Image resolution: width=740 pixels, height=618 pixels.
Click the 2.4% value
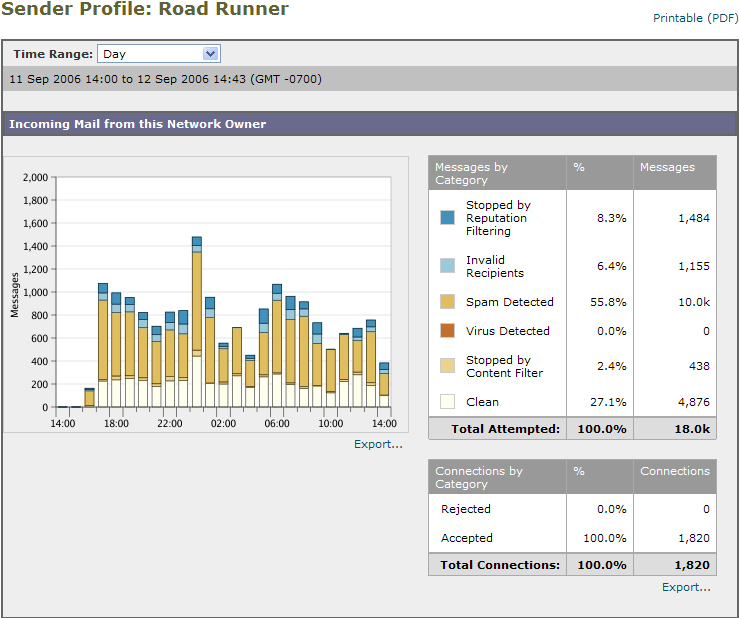click(x=611, y=366)
